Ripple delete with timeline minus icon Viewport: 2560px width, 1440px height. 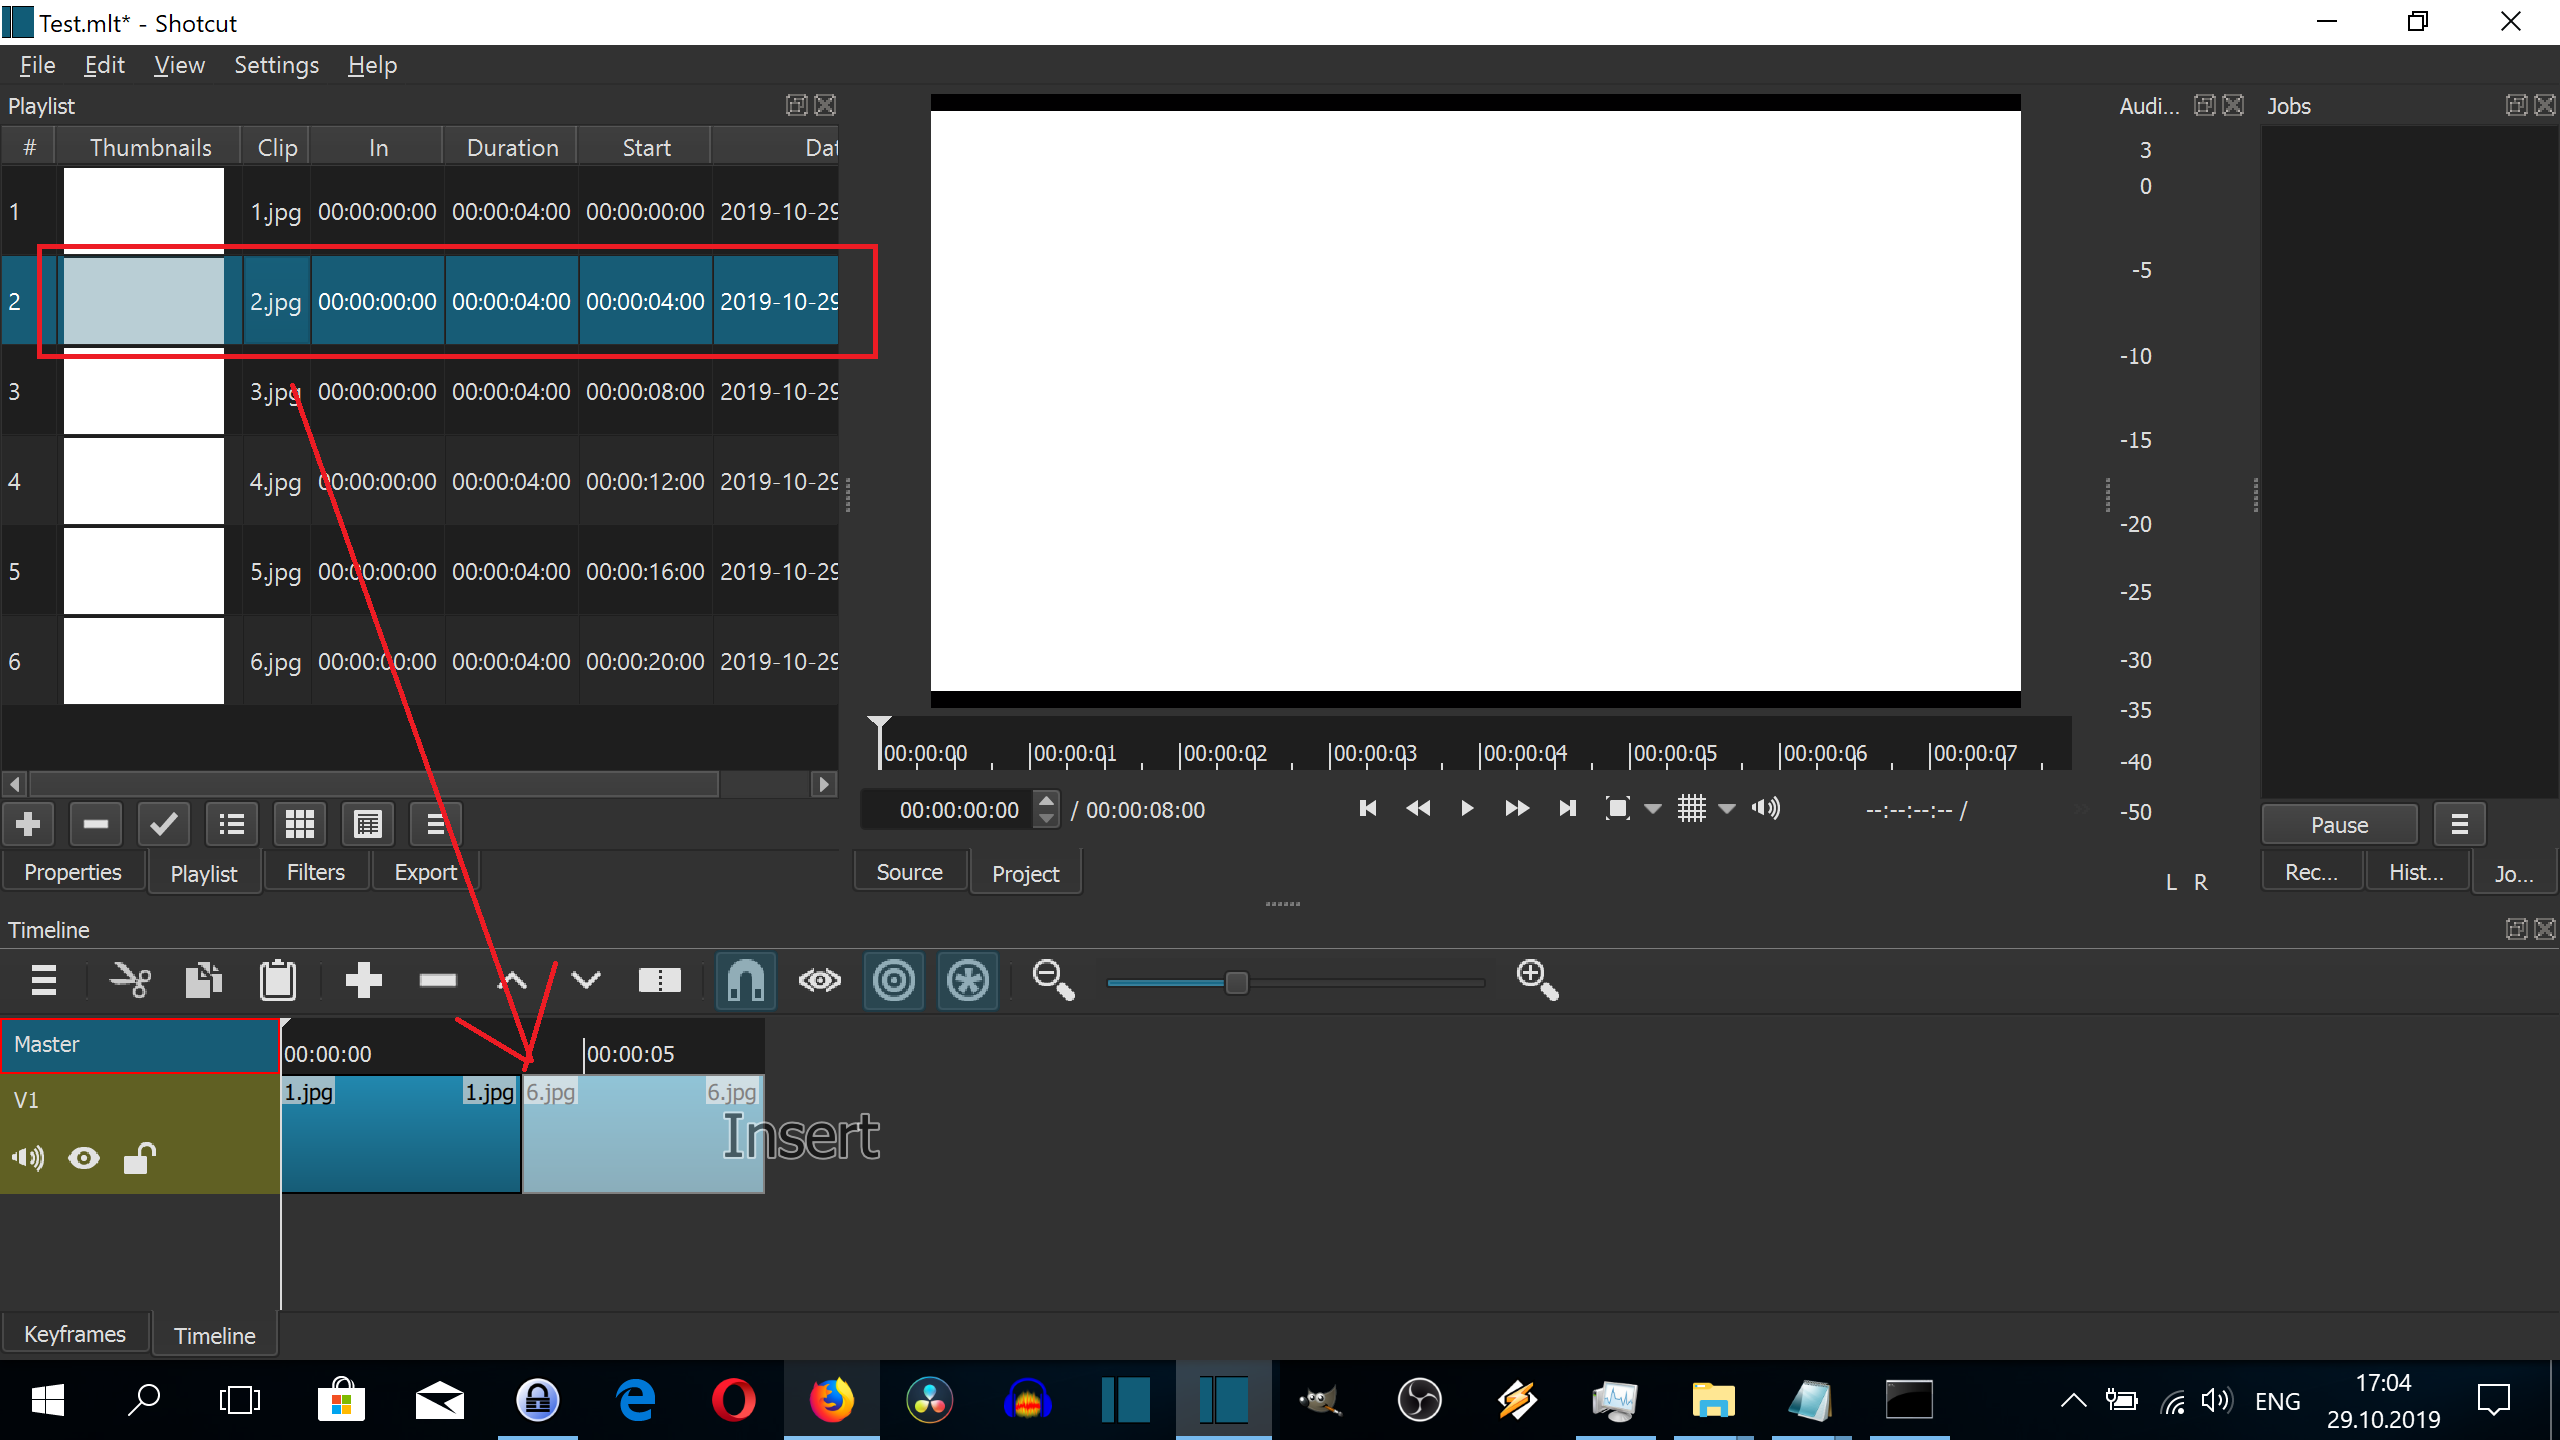(x=438, y=980)
